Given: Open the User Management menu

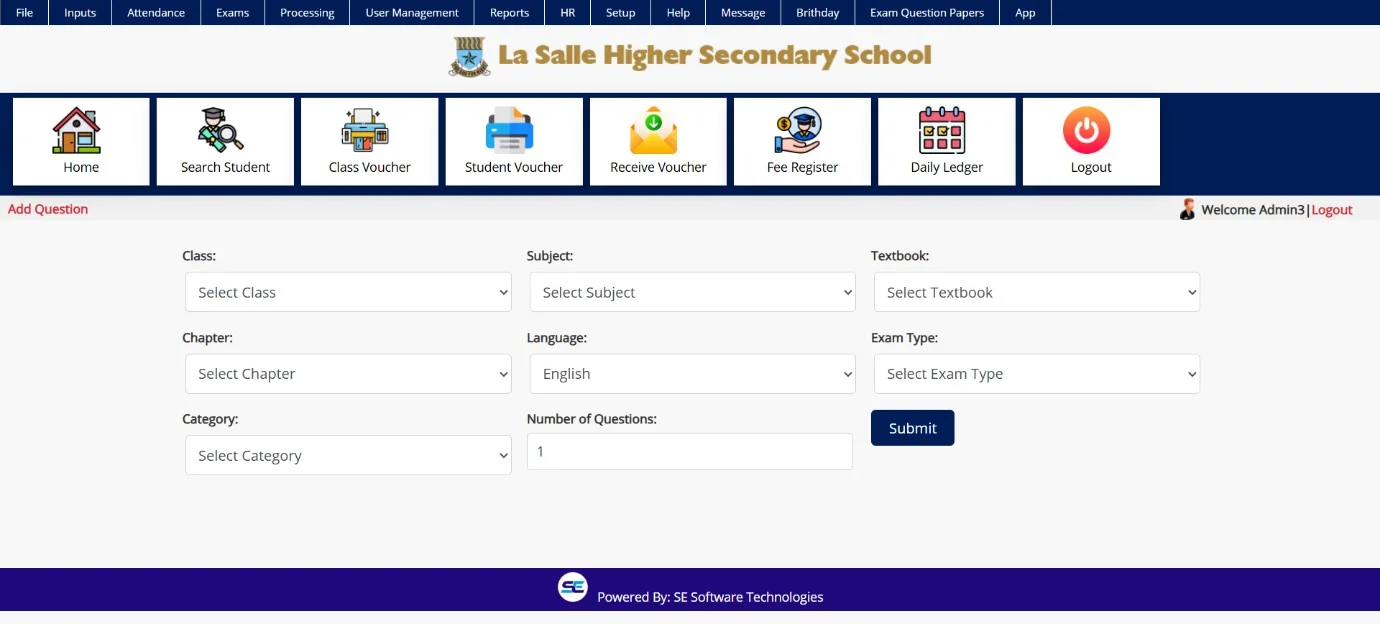Looking at the screenshot, I should point(411,13).
